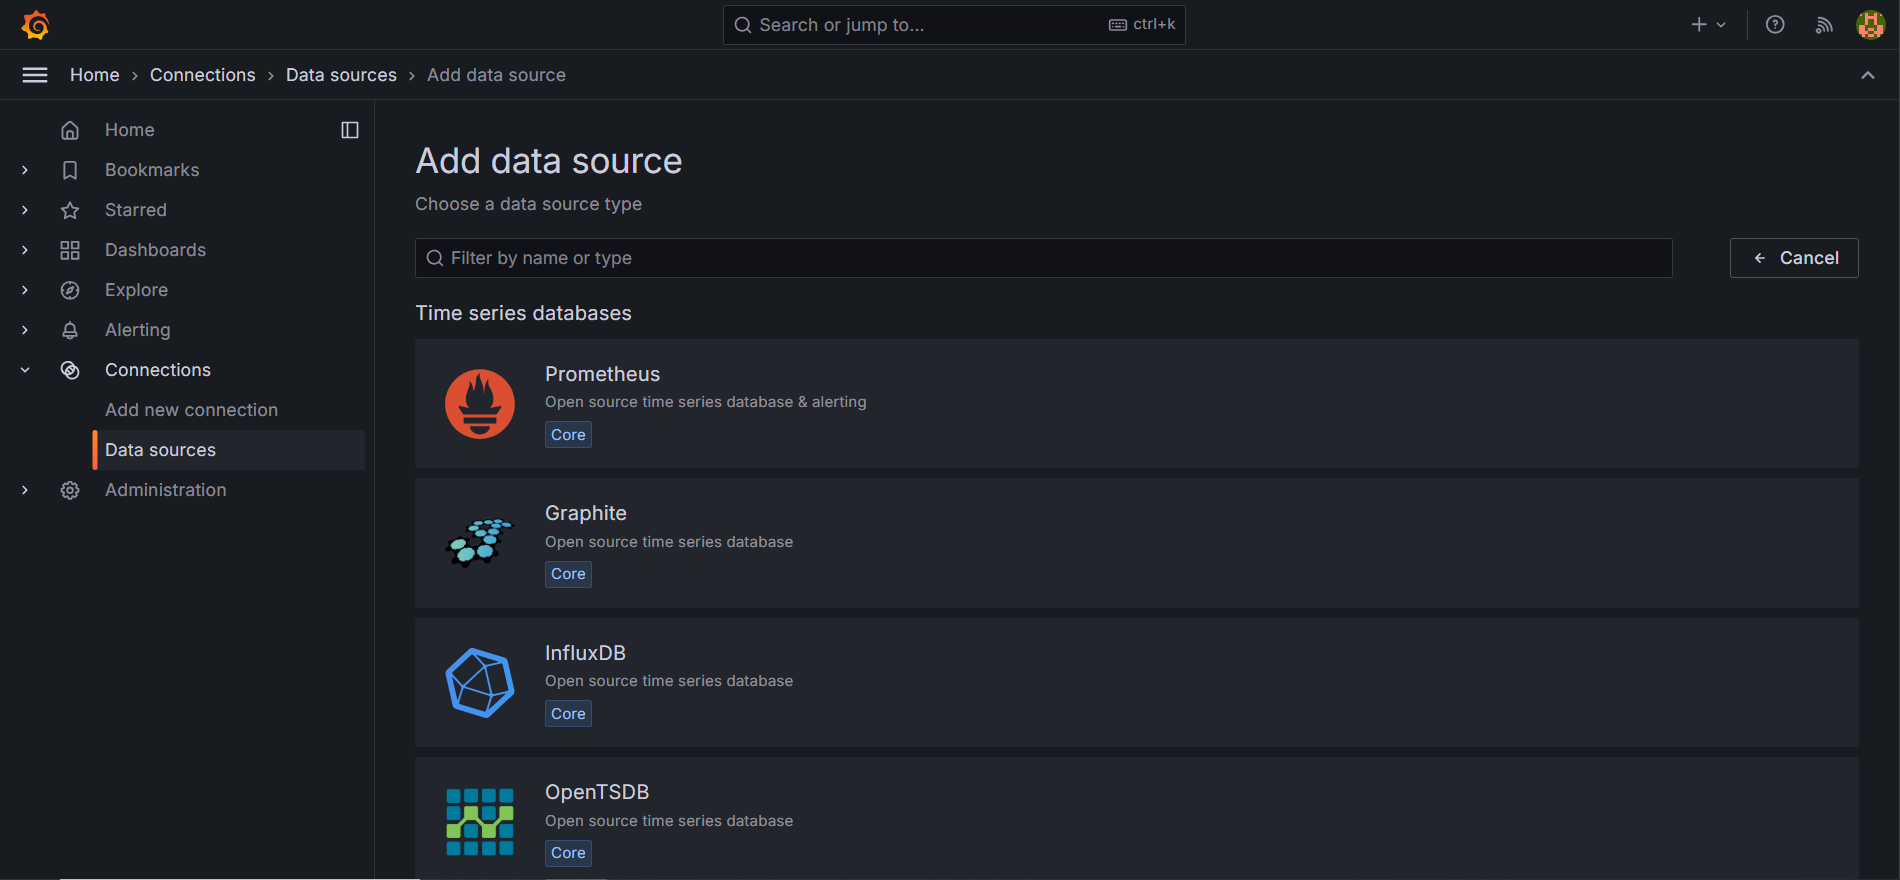Select the Graphite data source
The height and width of the screenshot is (880, 1900).
point(1137,543)
